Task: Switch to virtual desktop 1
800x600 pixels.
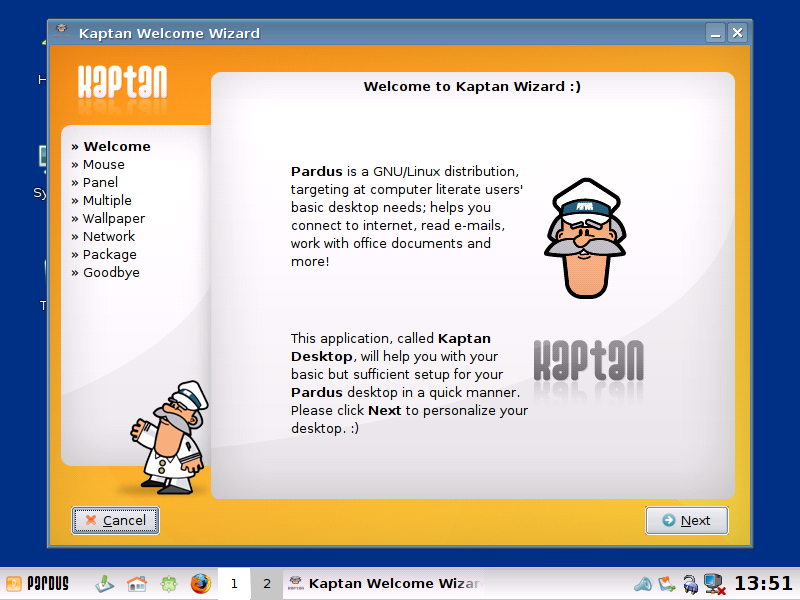Action: point(234,583)
